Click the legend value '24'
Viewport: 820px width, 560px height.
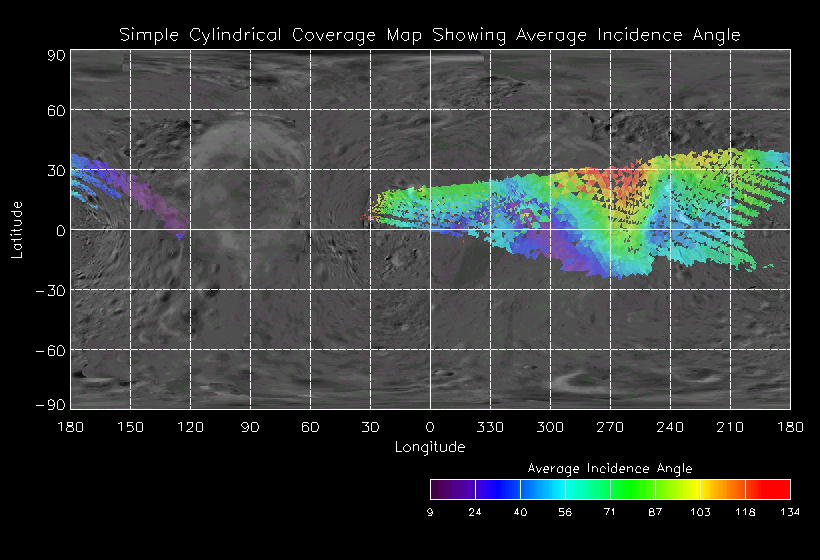point(475,512)
